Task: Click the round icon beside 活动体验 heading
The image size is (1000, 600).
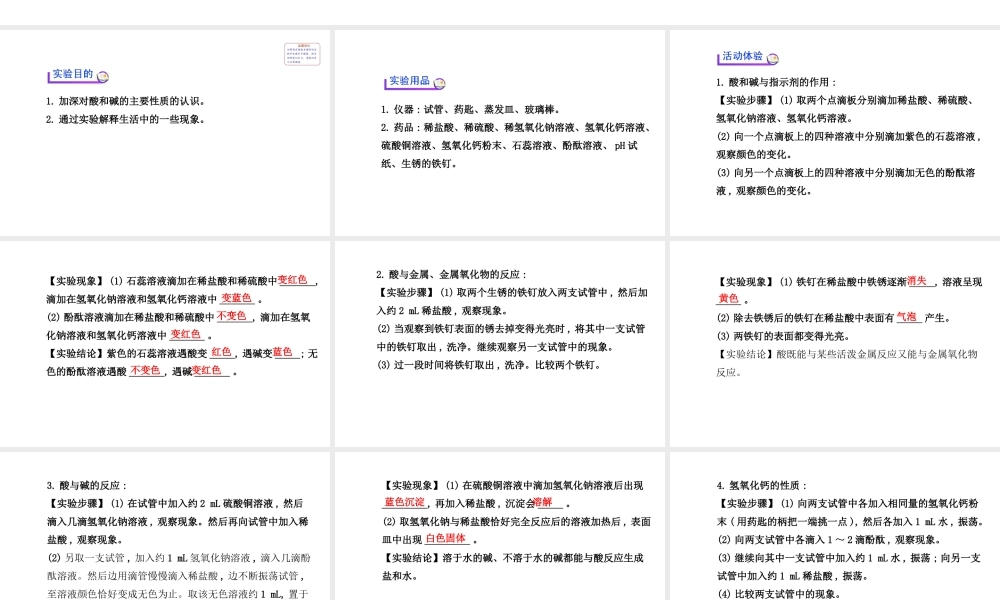Action: click(772, 59)
